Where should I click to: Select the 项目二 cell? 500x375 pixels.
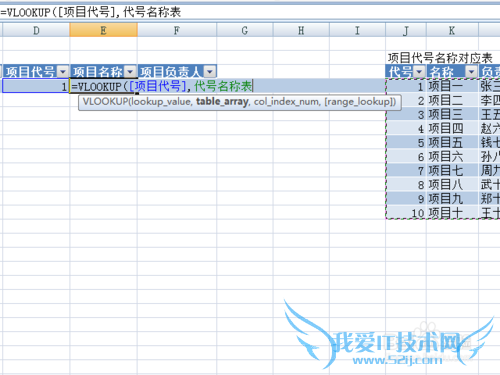point(452,100)
